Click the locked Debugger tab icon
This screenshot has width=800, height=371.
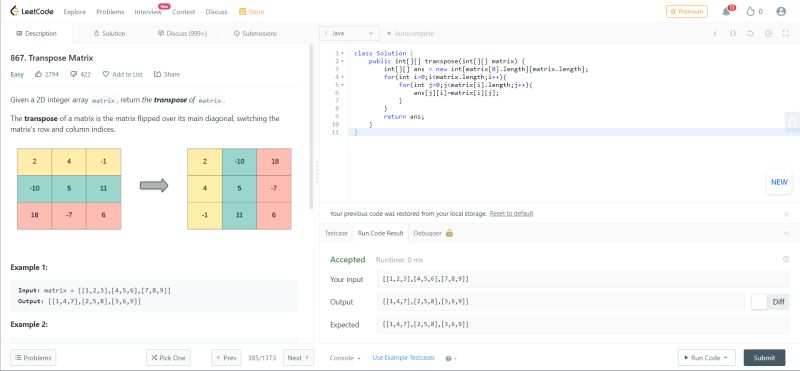(449, 233)
